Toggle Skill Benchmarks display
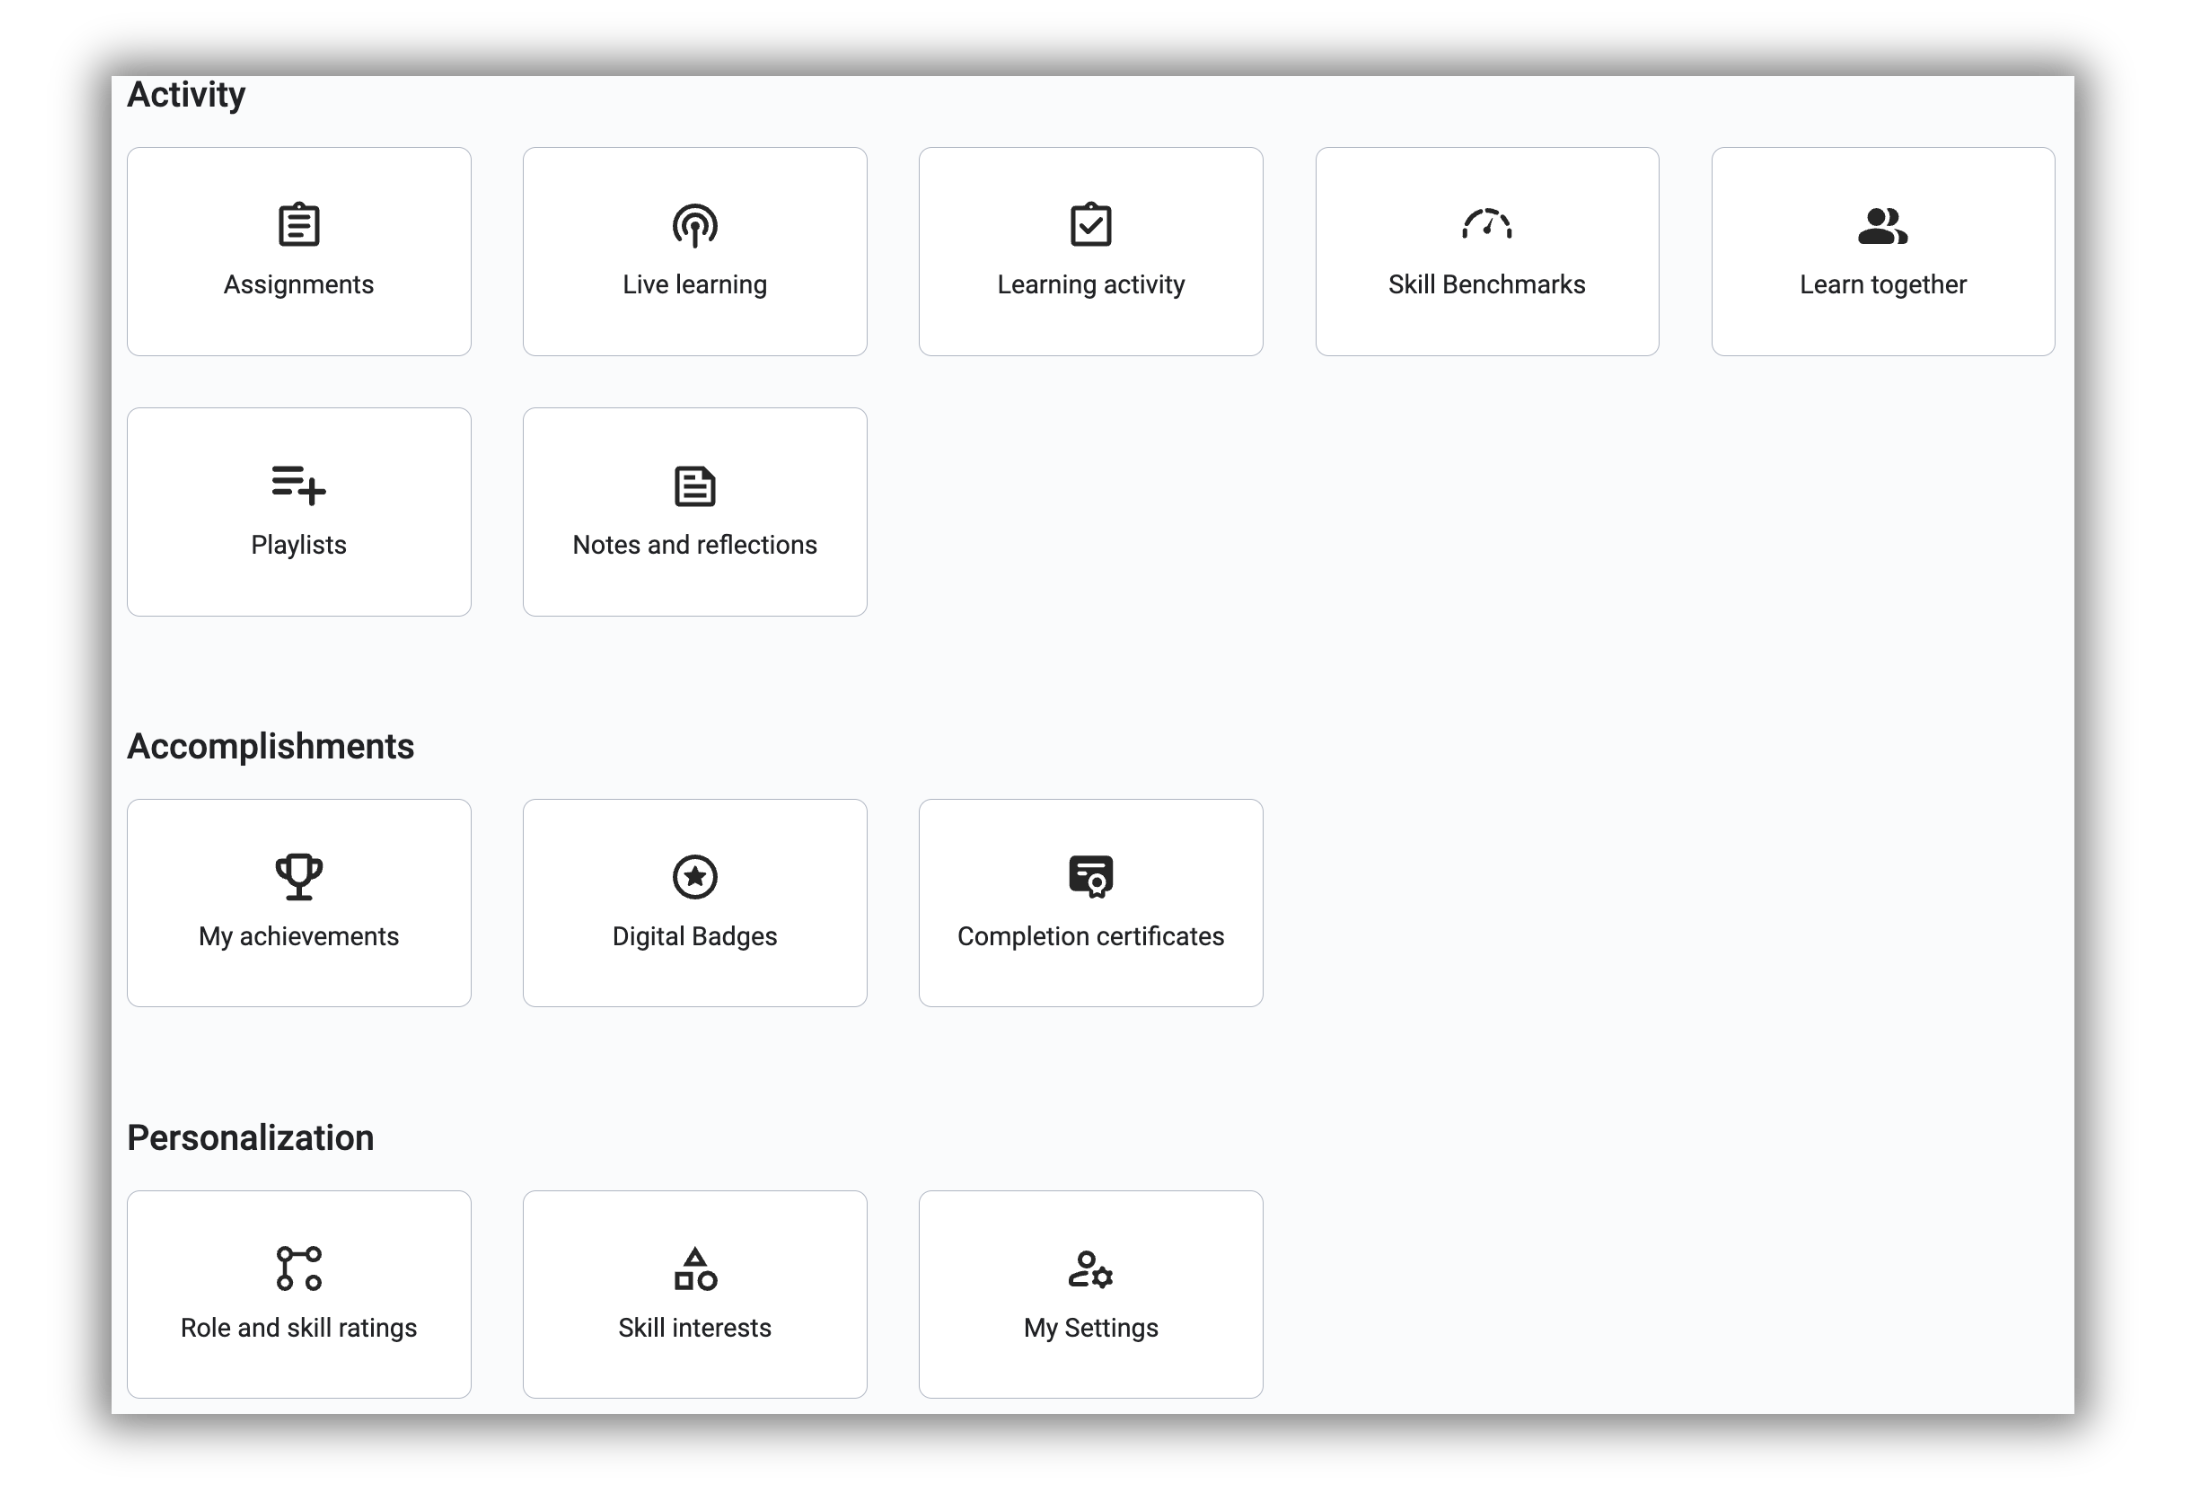Screen dimensions: 2186x1490 1487,251
